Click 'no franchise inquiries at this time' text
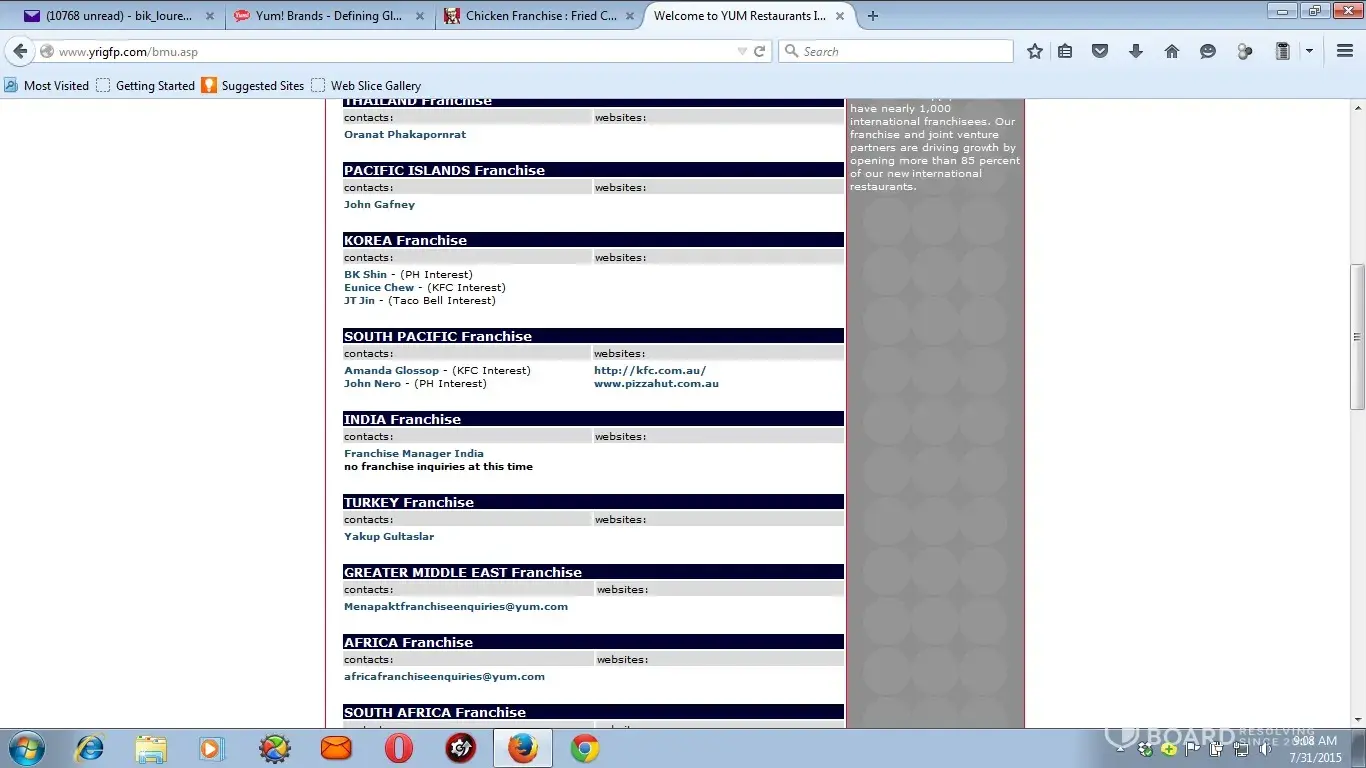This screenshot has height=768, width=1366. pyautogui.click(x=438, y=467)
